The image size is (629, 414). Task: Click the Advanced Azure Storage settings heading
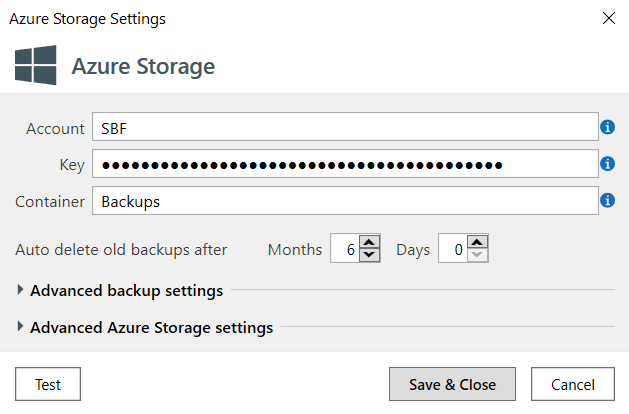(152, 327)
